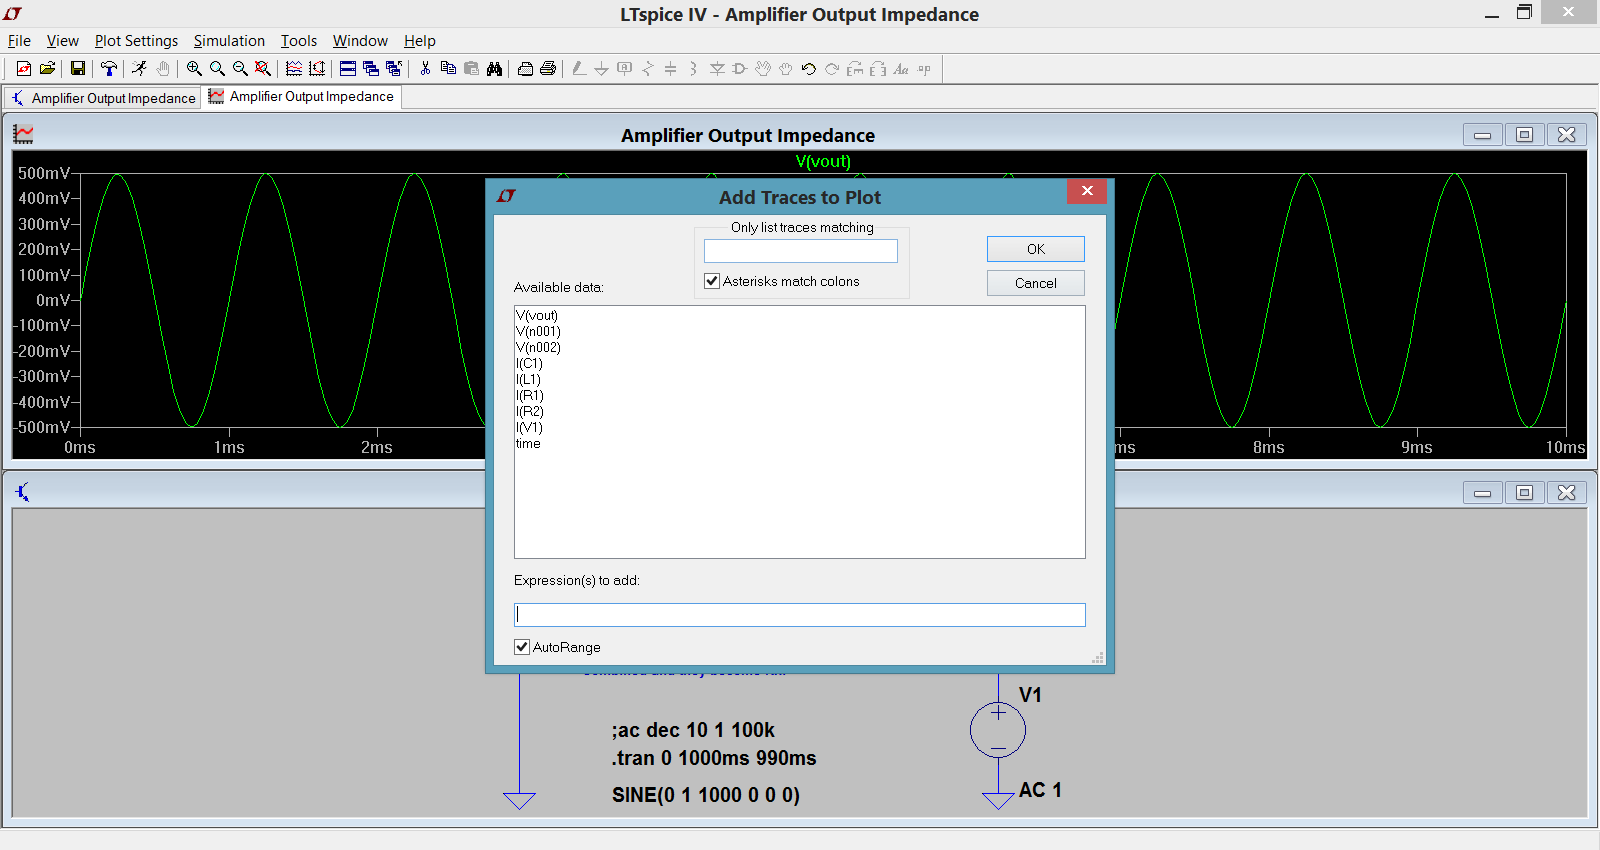Click the Zoom In magnifier icon
Screen dimensions: 1600x850
point(194,69)
